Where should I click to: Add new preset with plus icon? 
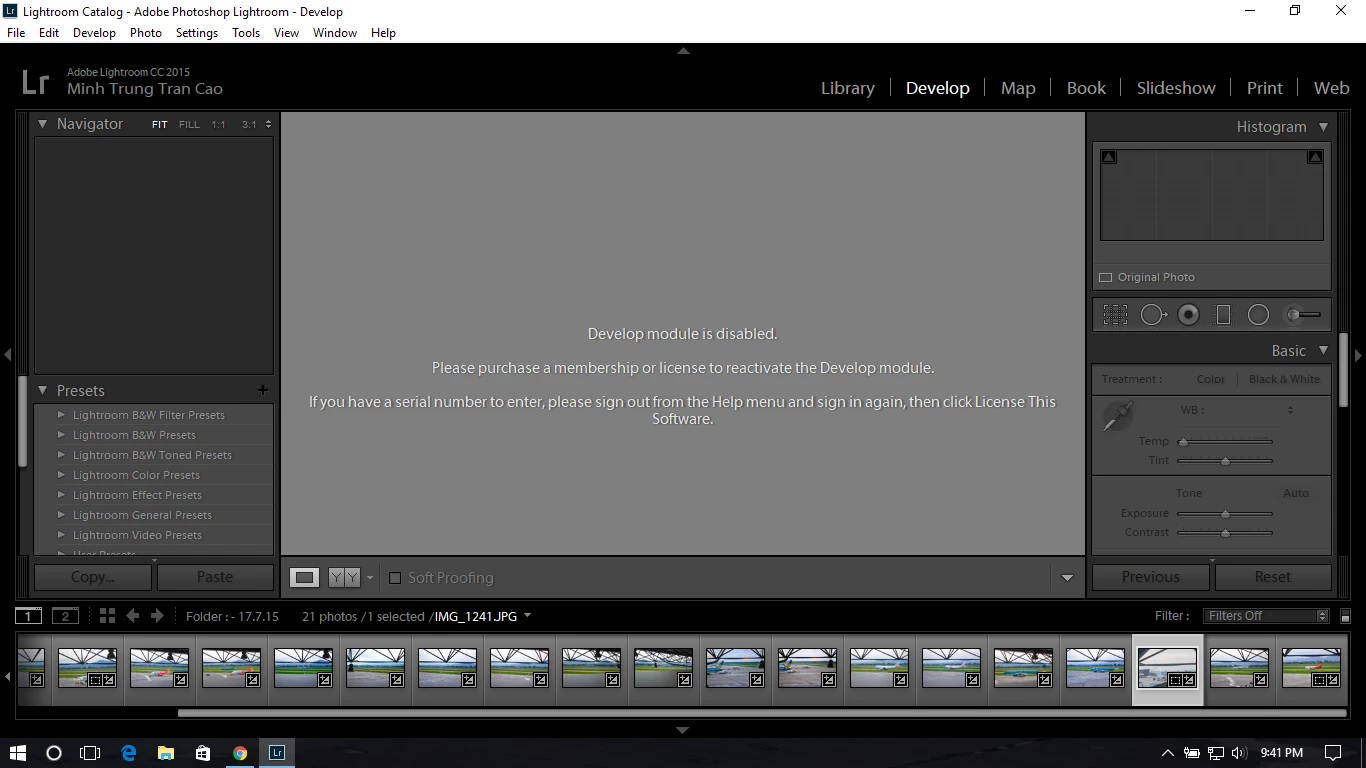tap(262, 390)
